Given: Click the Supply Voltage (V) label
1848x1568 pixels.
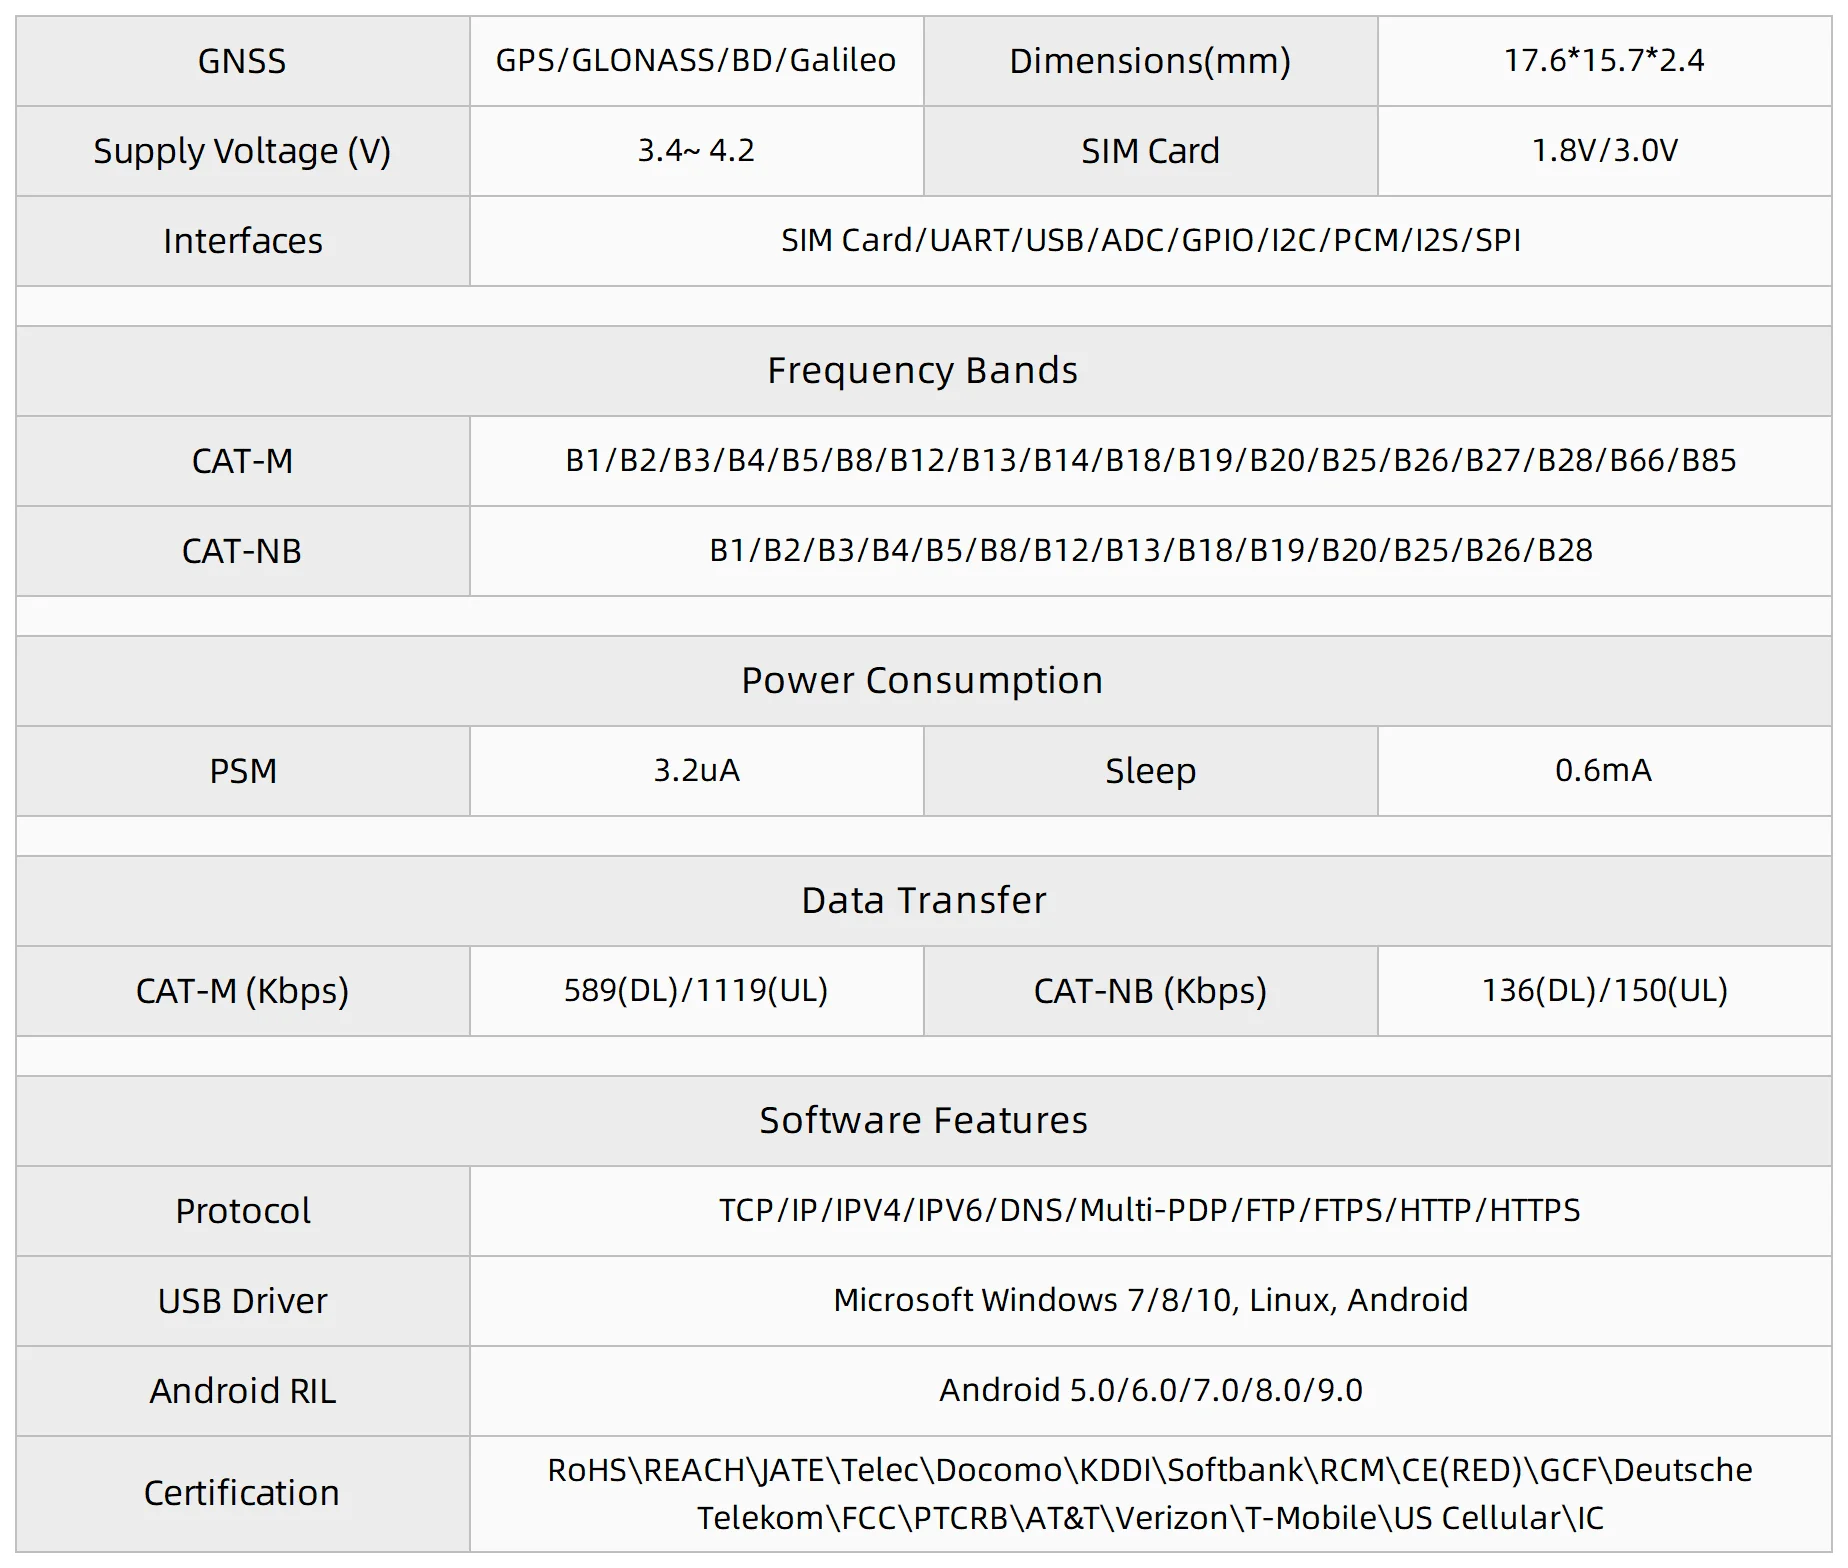Looking at the screenshot, I should [x=242, y=151].
